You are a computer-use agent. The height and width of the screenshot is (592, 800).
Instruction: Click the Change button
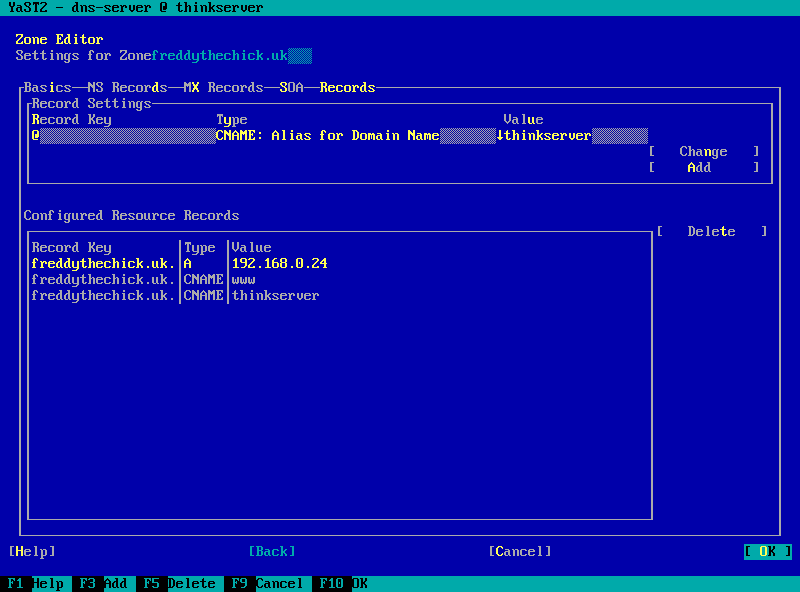704,152
